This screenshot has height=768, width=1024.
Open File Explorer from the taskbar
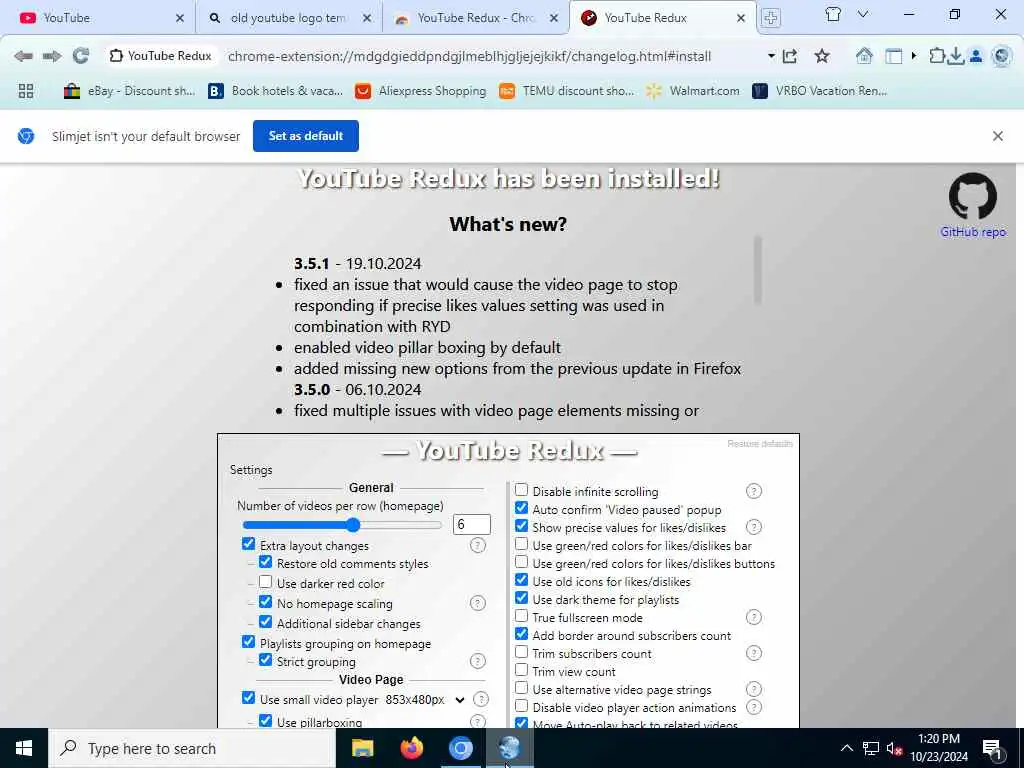[362, 748]
